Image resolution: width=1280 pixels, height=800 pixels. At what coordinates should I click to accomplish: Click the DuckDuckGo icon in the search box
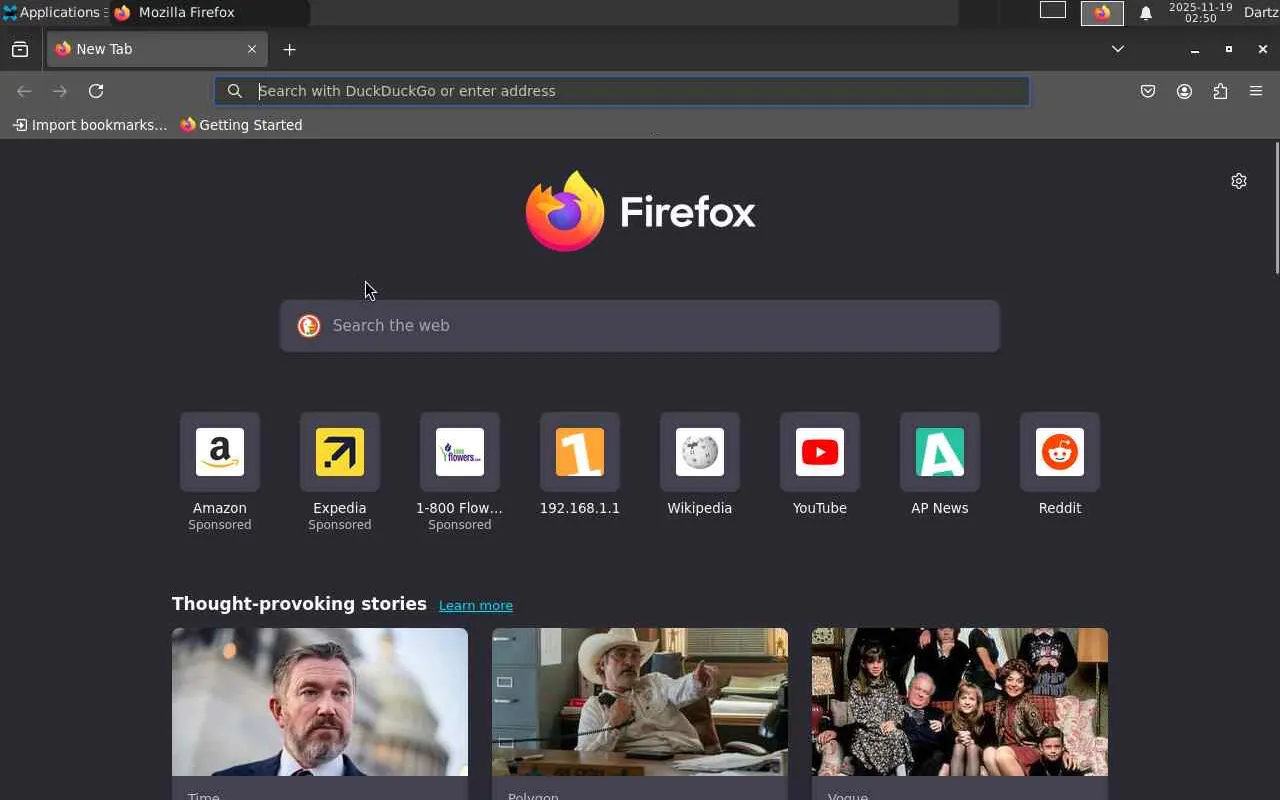click(x=309, y=326)
